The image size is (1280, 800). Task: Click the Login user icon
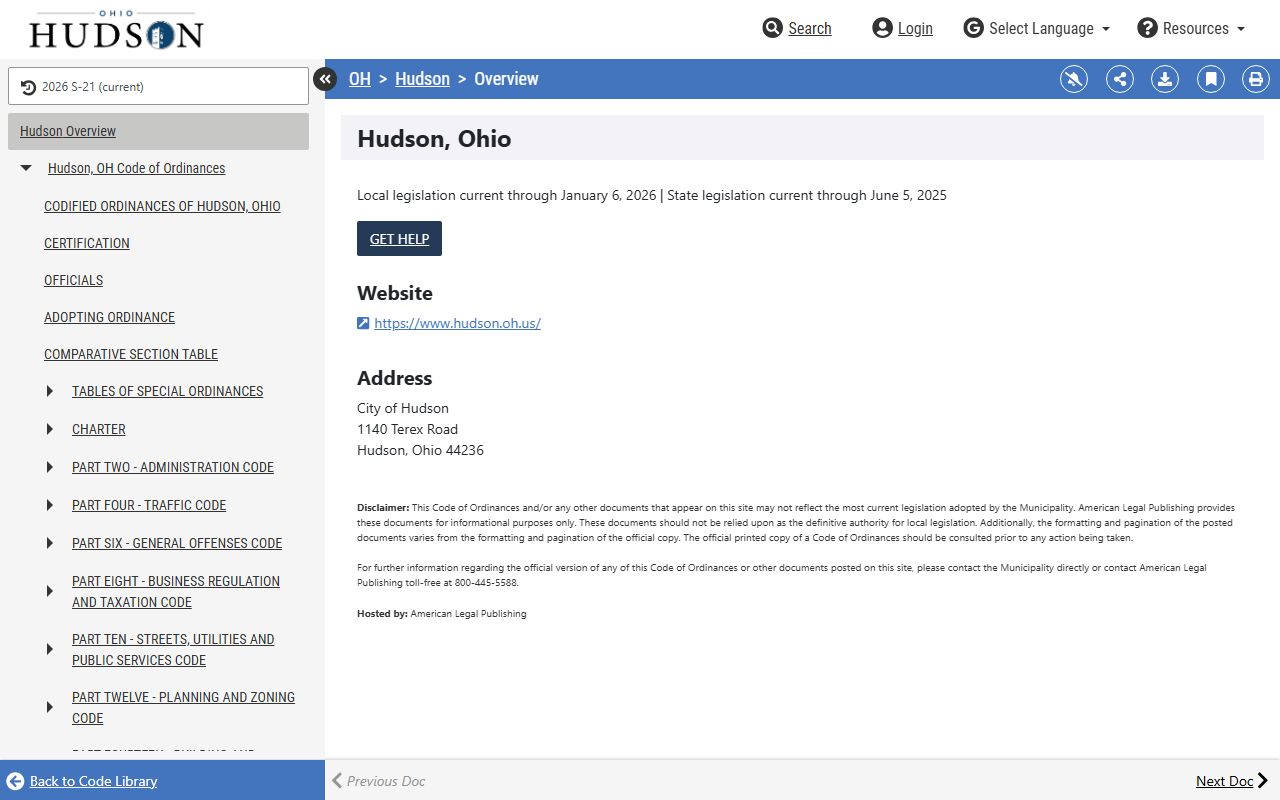[882, 28]
